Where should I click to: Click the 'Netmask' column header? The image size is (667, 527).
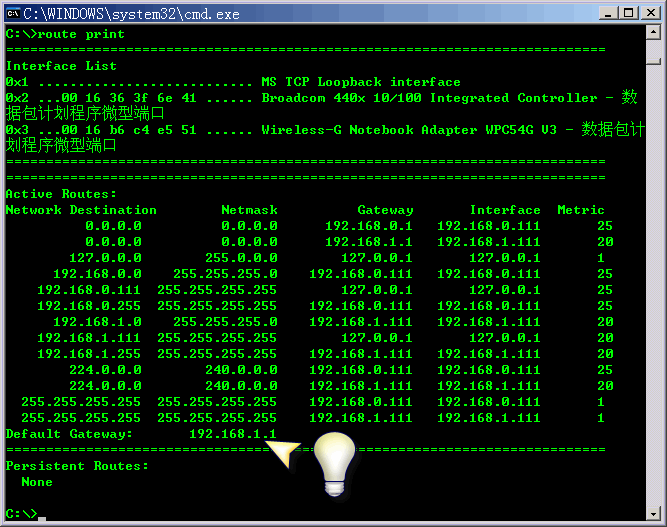[x=249, y=210]
